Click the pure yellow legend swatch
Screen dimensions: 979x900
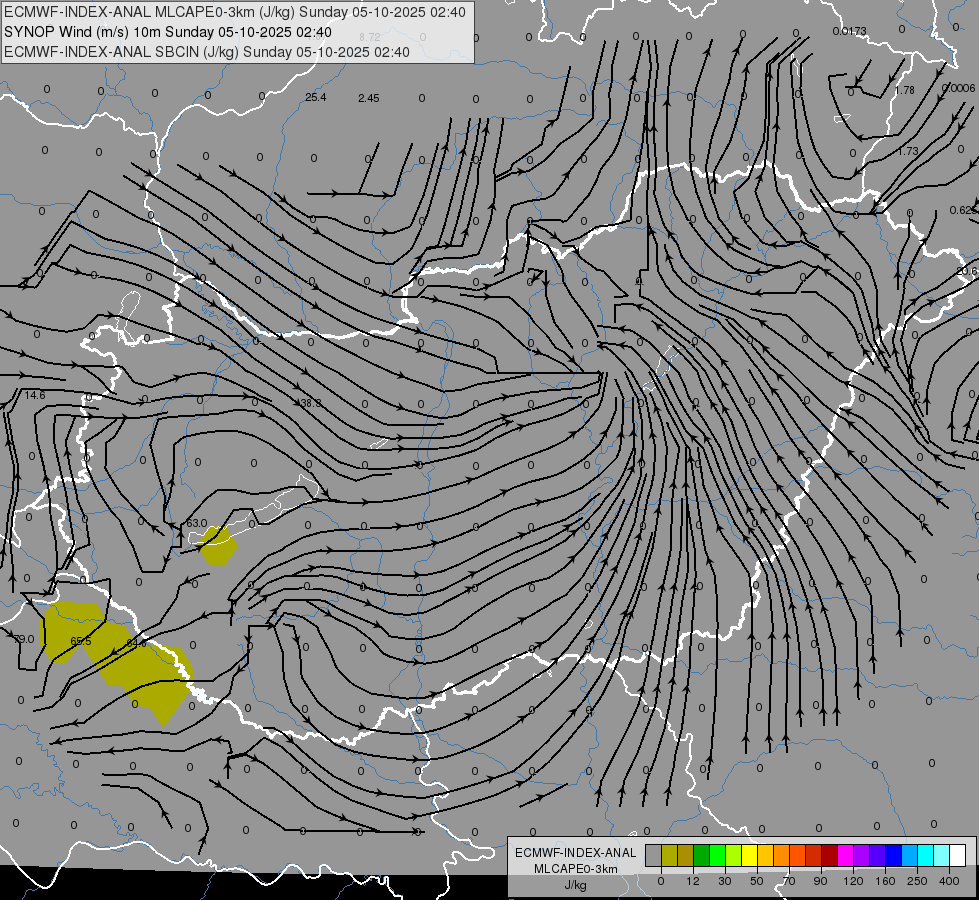(x=750, y=855)
